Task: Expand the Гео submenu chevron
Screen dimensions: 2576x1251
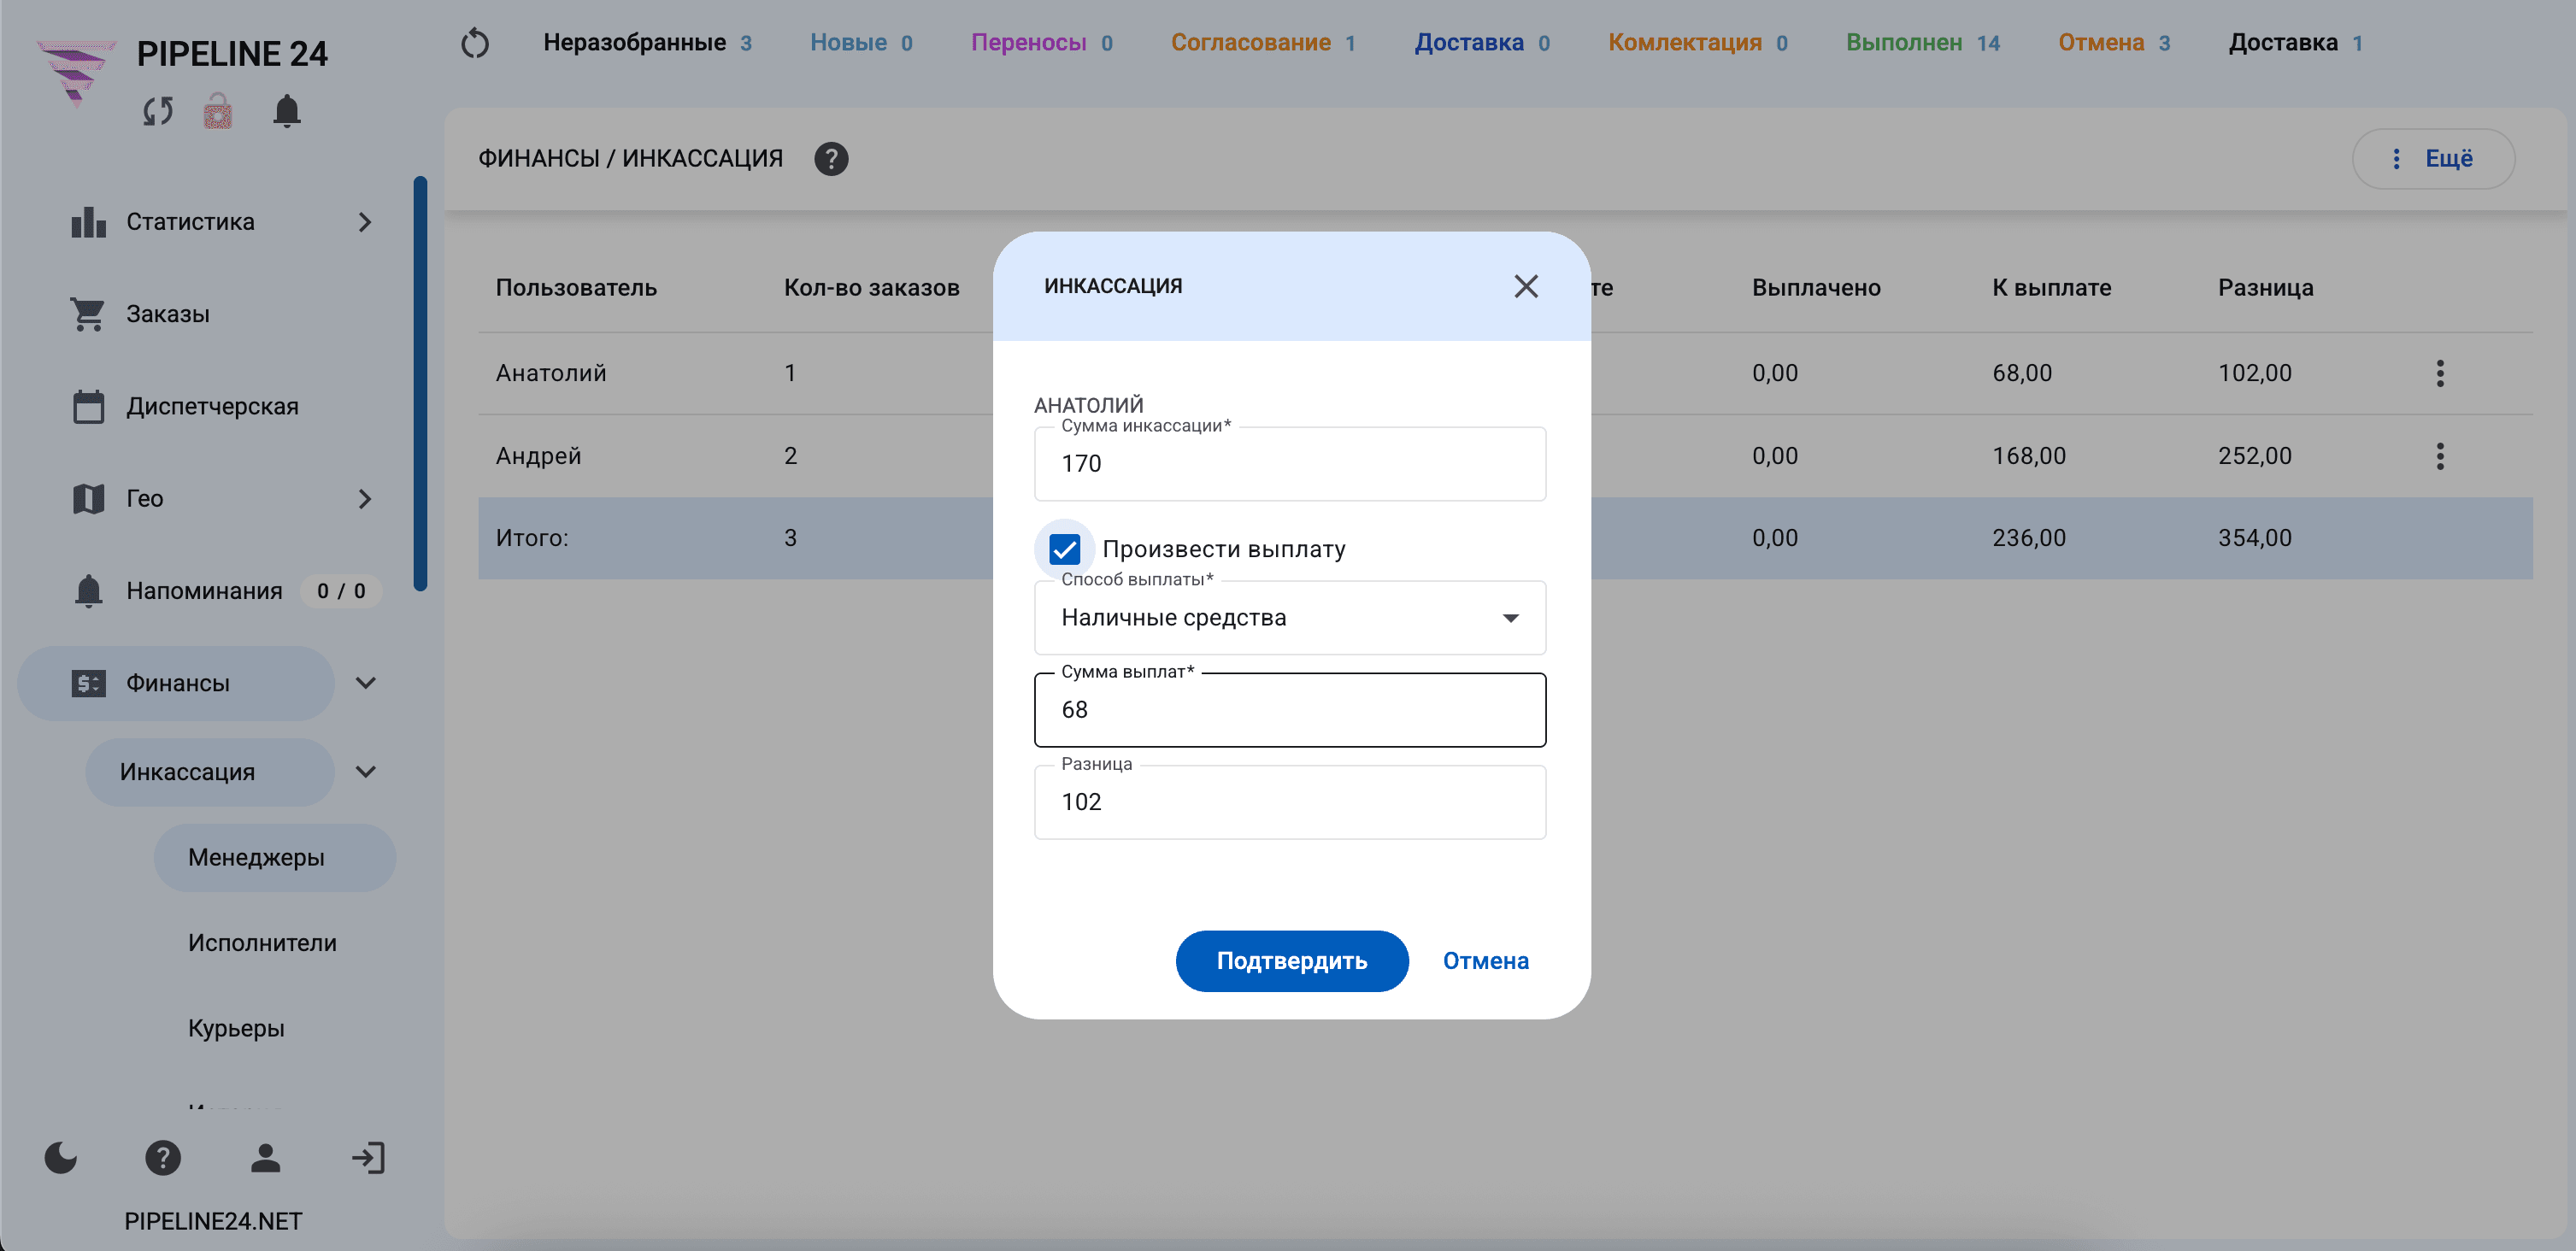Action: [x=365, y=499]
